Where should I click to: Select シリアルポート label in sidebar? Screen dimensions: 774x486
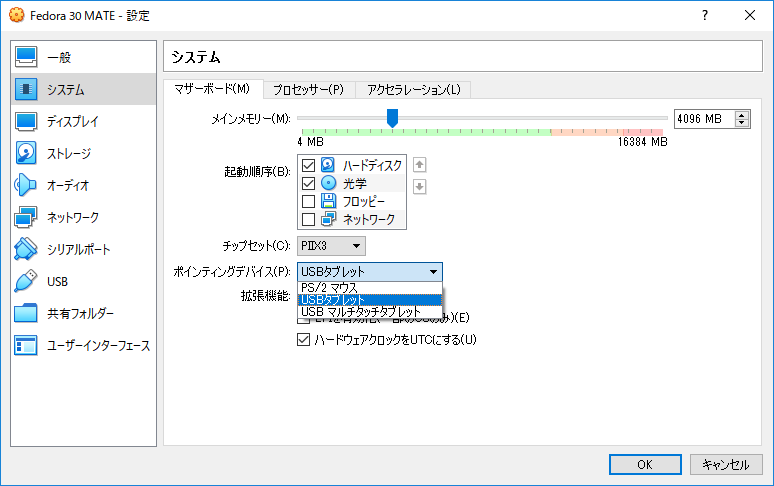coord(78,250)
